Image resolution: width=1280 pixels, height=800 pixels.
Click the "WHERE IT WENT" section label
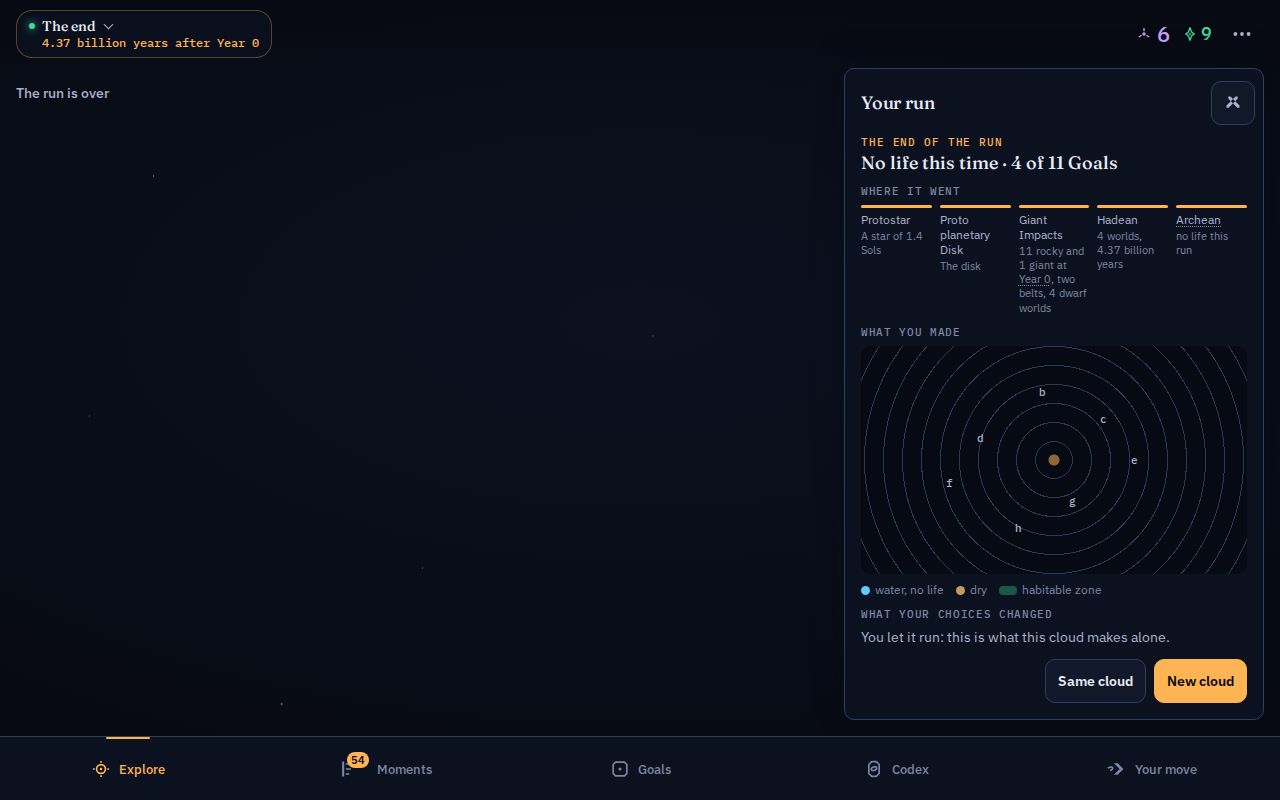click(x=910, y=191)
